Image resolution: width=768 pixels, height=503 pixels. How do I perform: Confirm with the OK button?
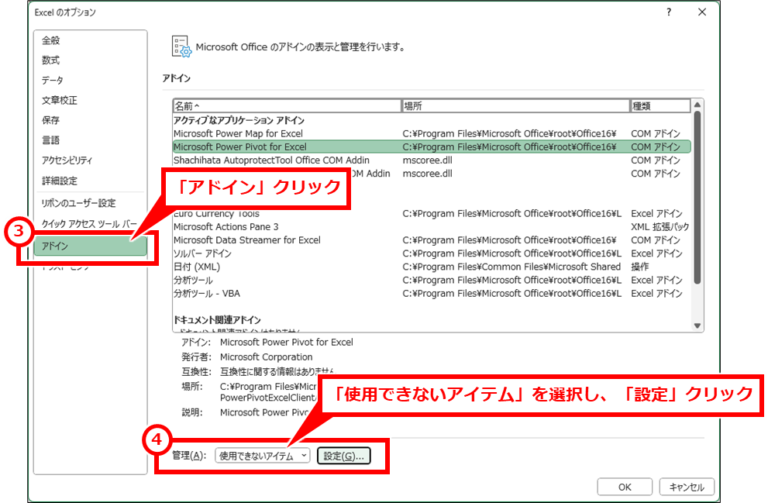624,487
